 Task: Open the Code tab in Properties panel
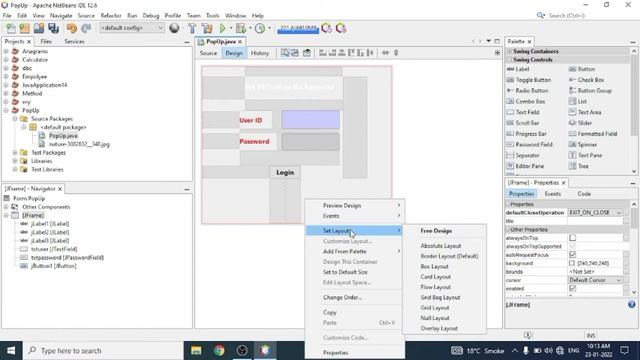click(584, 194)
